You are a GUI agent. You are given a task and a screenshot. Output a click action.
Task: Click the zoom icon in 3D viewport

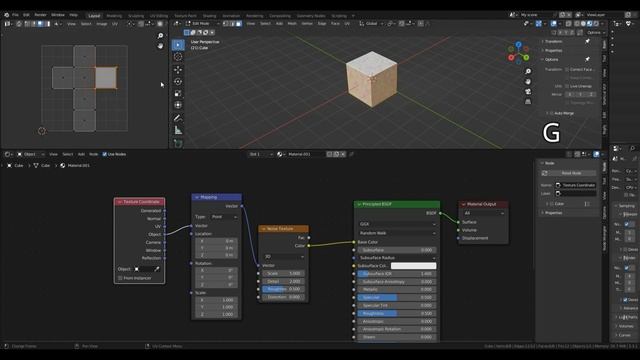tap(528, 71)
